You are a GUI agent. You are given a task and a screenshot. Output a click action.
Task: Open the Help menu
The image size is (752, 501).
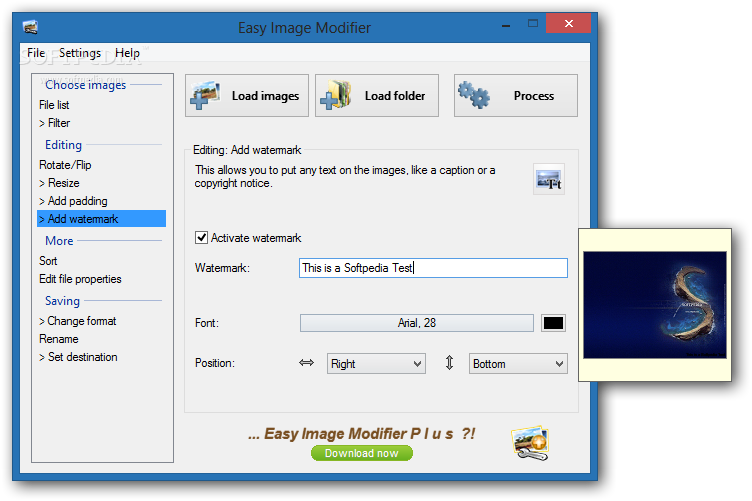[127, 53]
